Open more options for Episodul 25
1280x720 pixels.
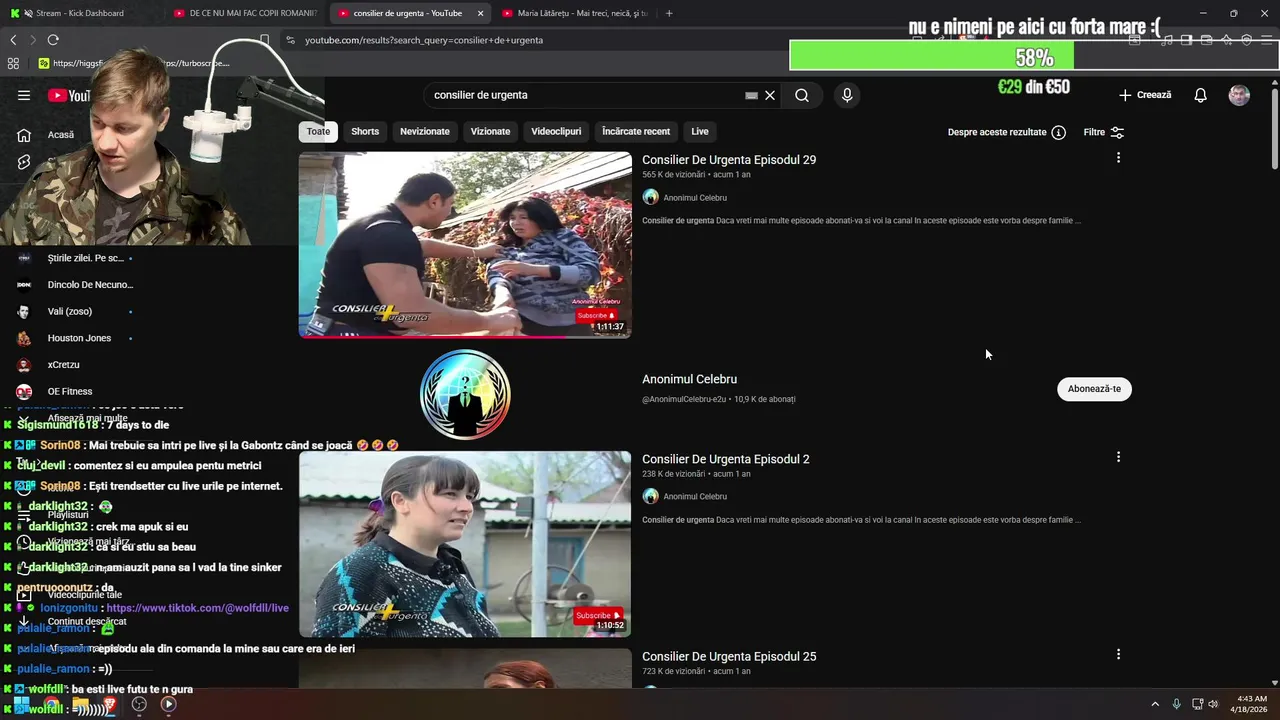click(1118, 654)
